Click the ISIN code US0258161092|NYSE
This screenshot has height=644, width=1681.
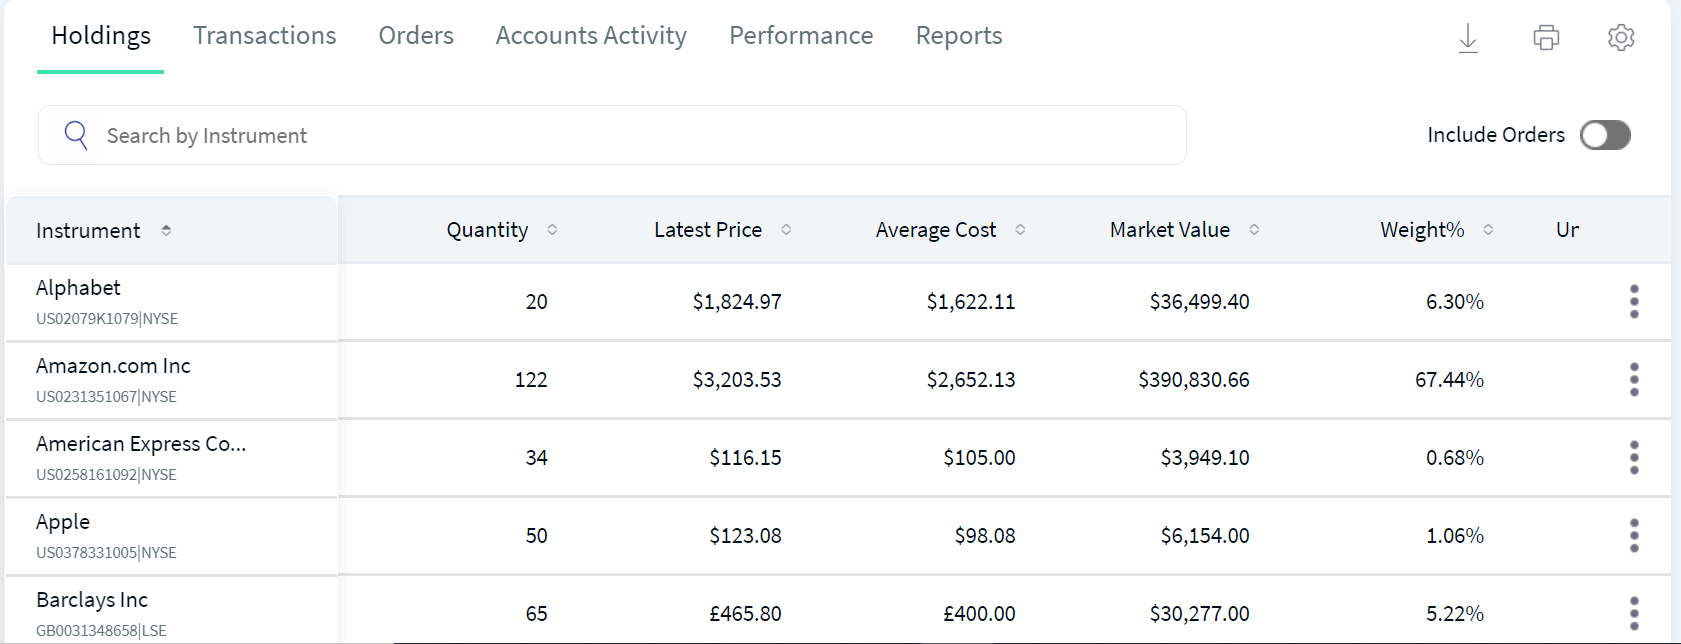pos(106,475)
